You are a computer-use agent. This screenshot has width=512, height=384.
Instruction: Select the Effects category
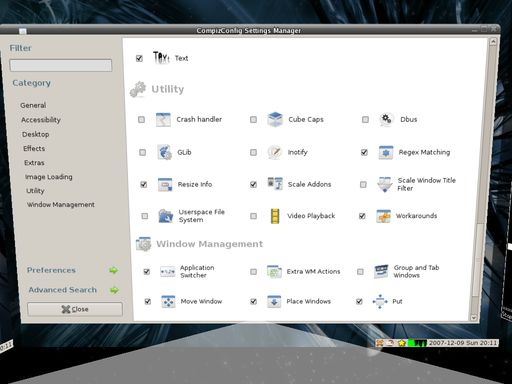tap(34, 149)
